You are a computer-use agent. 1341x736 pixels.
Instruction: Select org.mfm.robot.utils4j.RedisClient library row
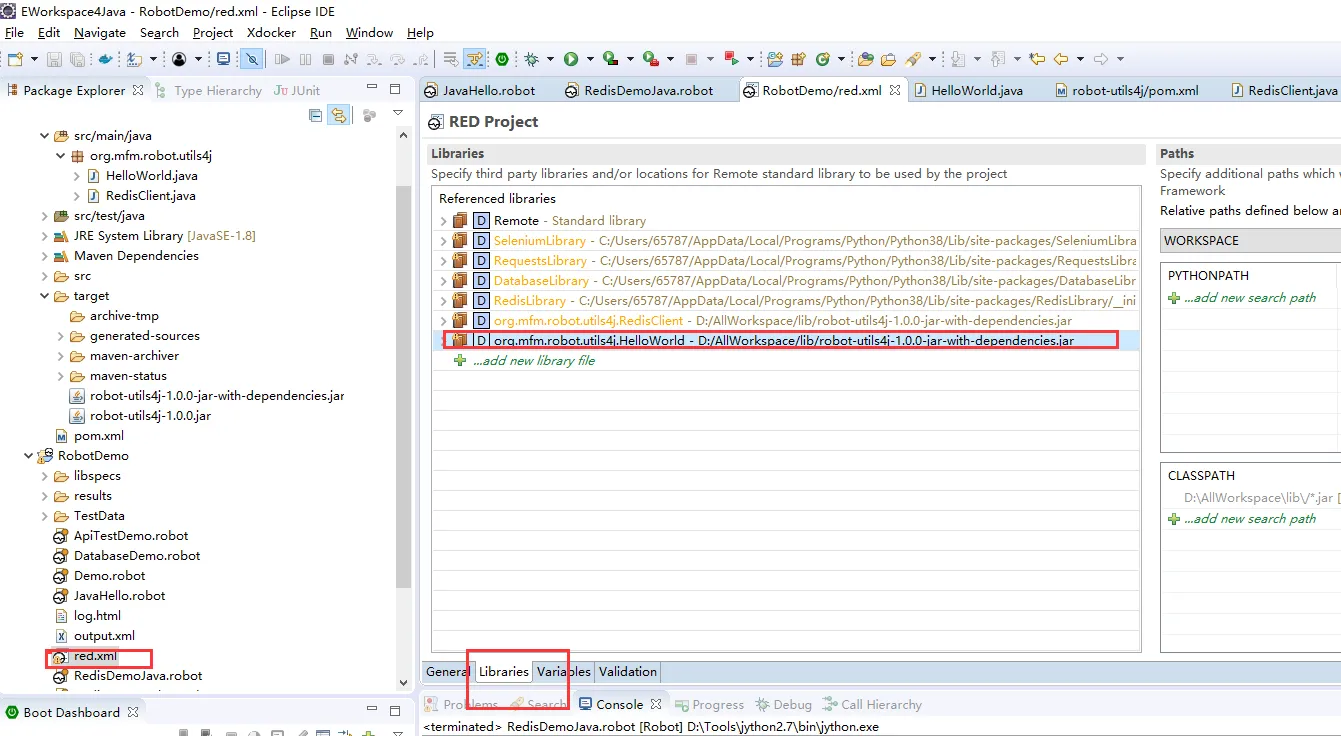[x=787, y=321]
